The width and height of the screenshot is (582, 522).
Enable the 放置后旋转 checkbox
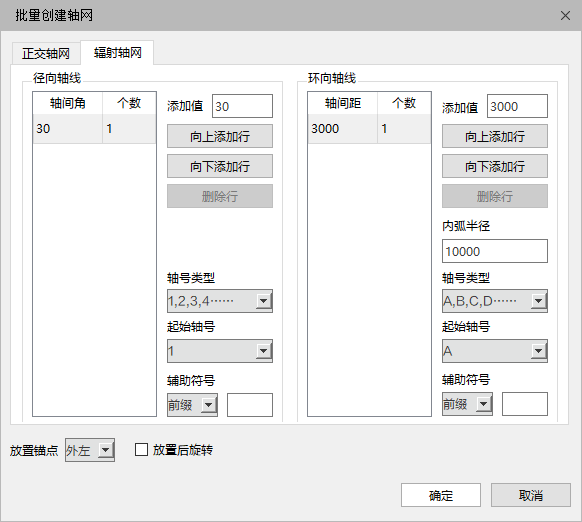click(141, 450)
